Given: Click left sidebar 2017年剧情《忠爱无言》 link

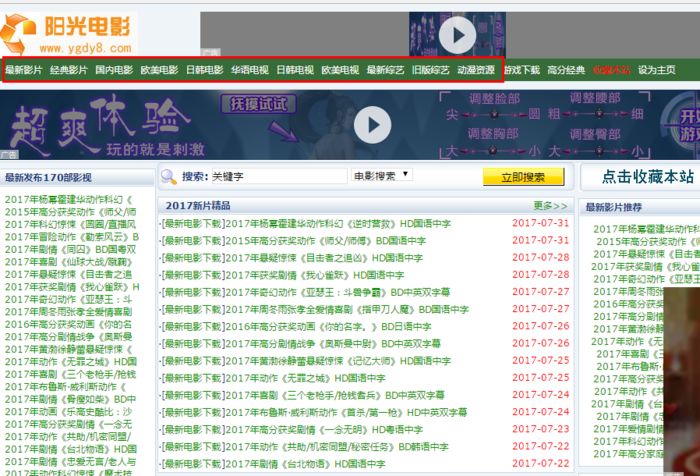Looking at the screenshot, I should pyautogui.click(x=71, y=462).
